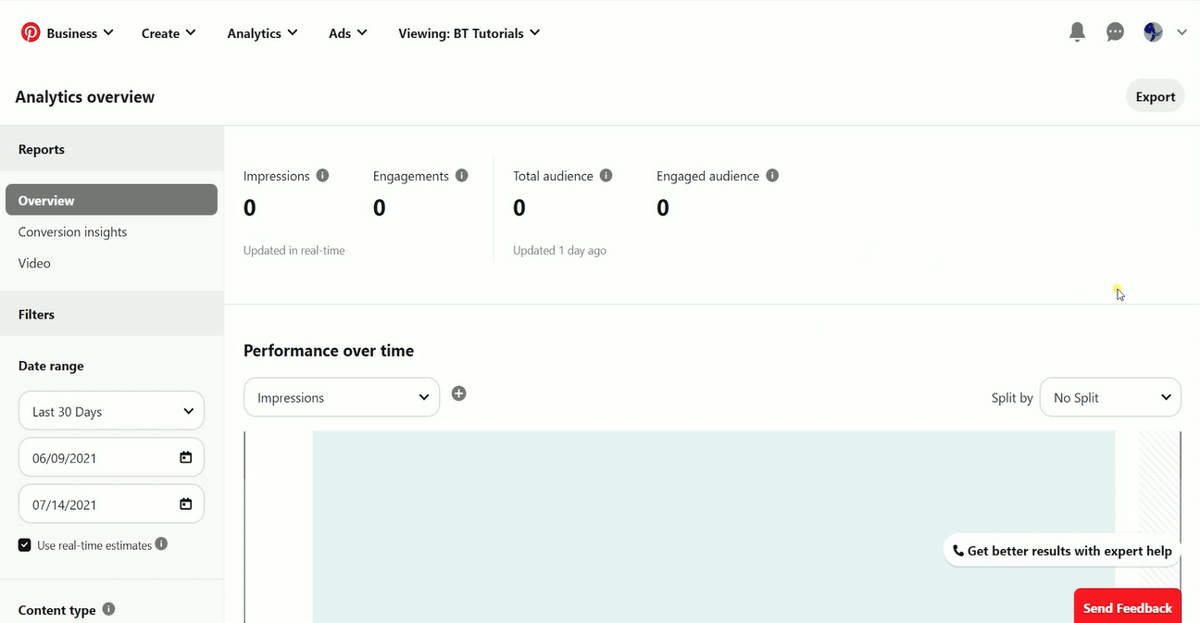
Task: Uncheck Use real-time estimates
Action: pyautogui.click(x=24, y=544)
